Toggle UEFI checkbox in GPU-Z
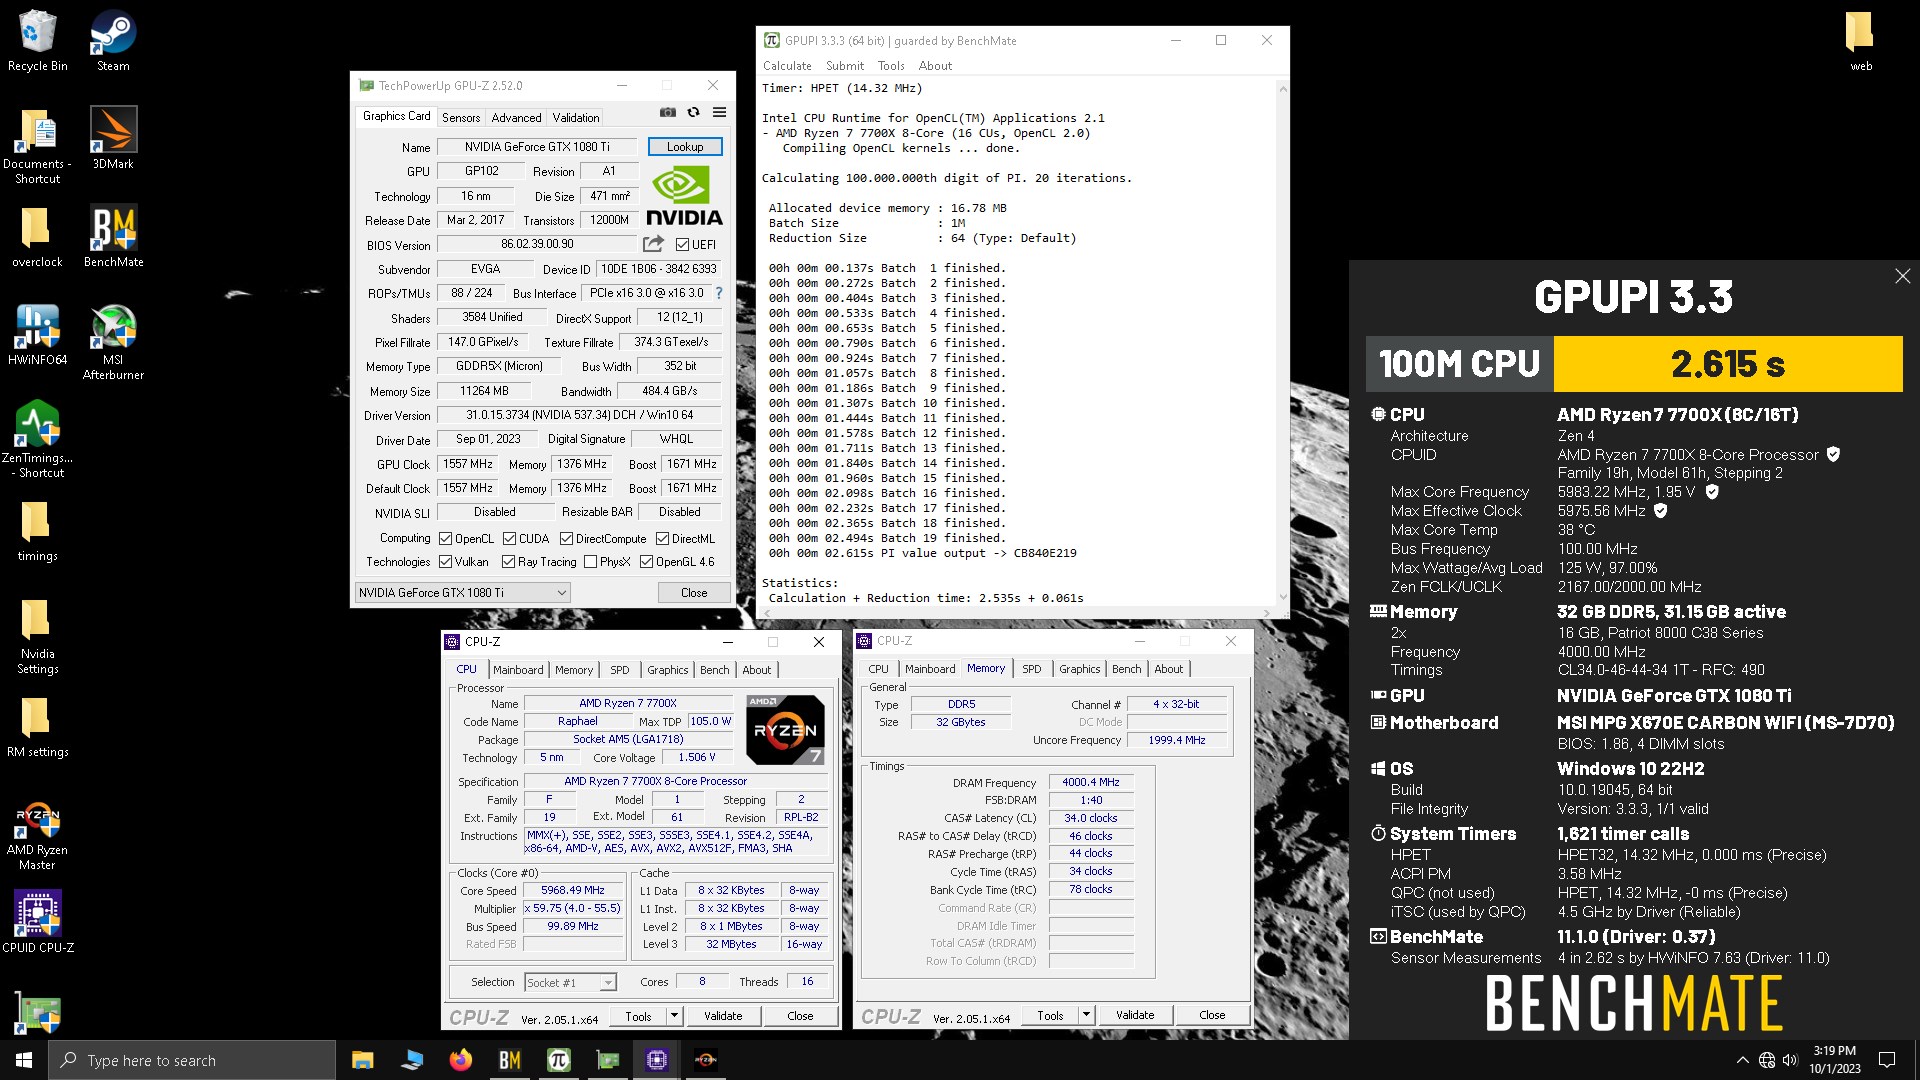 [682, 245]
